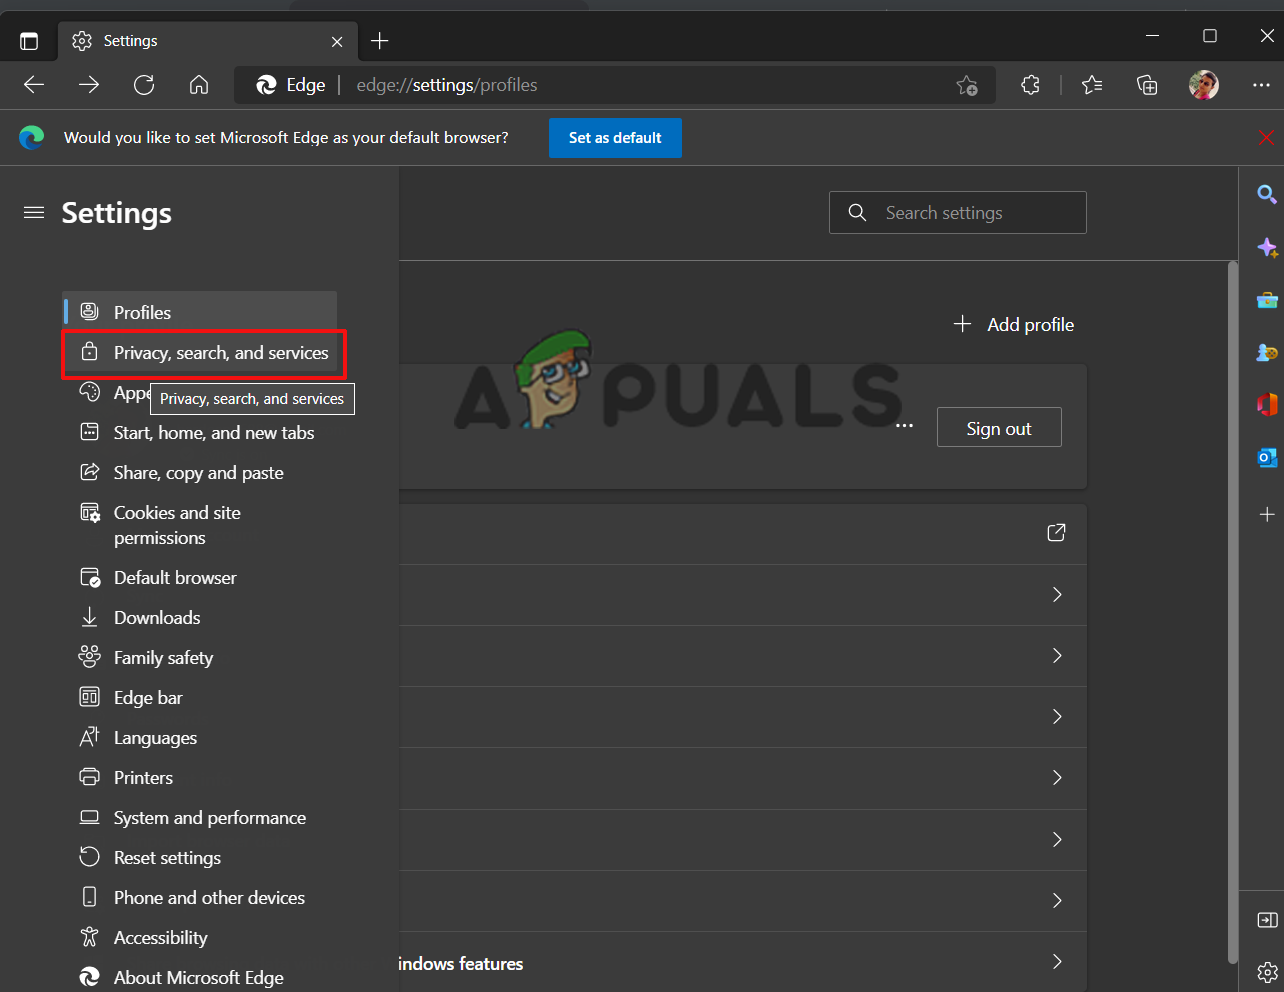1284x992 pixels.
Task: Open the Extensions puzzle icon
Action: [x=1031, y=85]
